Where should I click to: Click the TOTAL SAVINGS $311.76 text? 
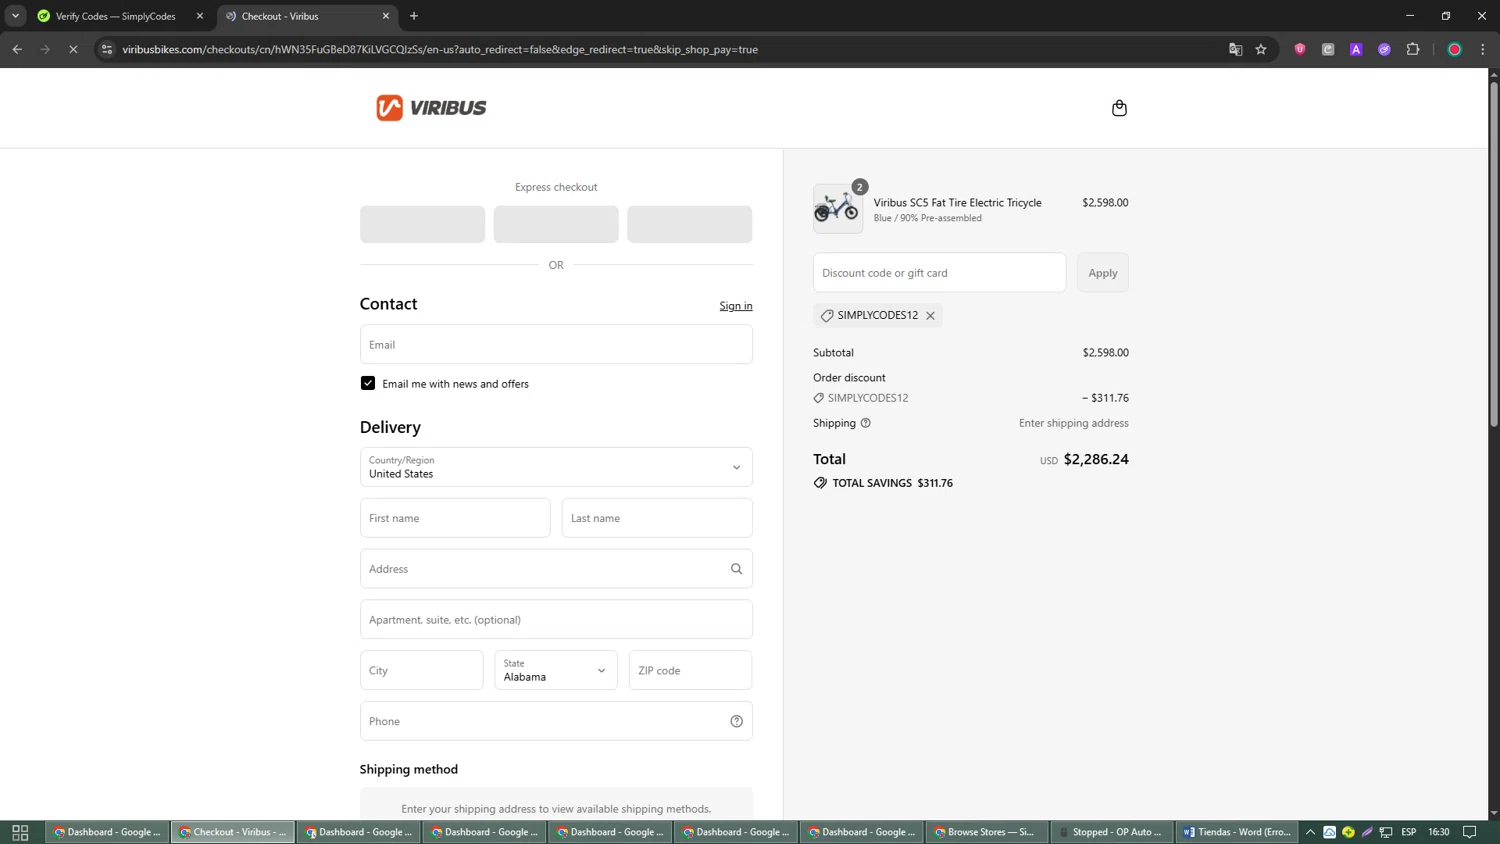coord(892,483)
